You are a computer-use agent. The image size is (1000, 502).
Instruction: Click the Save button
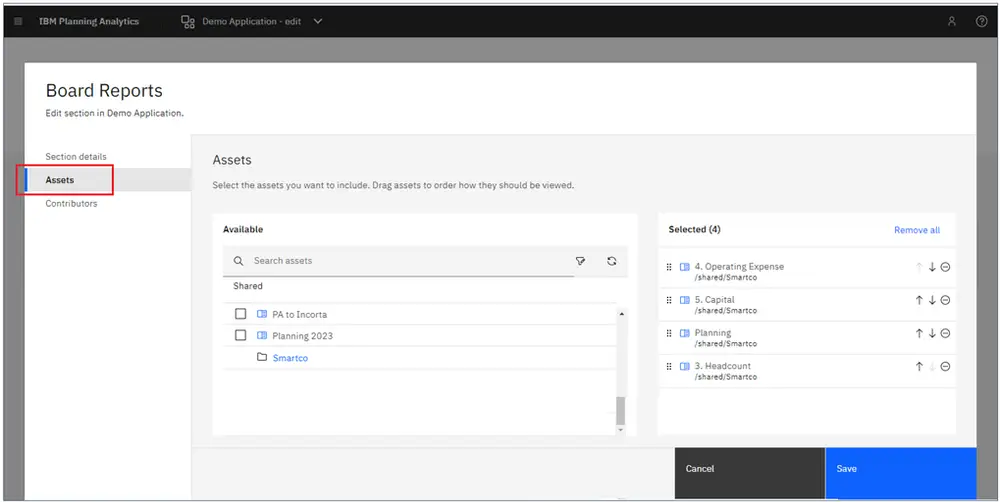(901, 473)
